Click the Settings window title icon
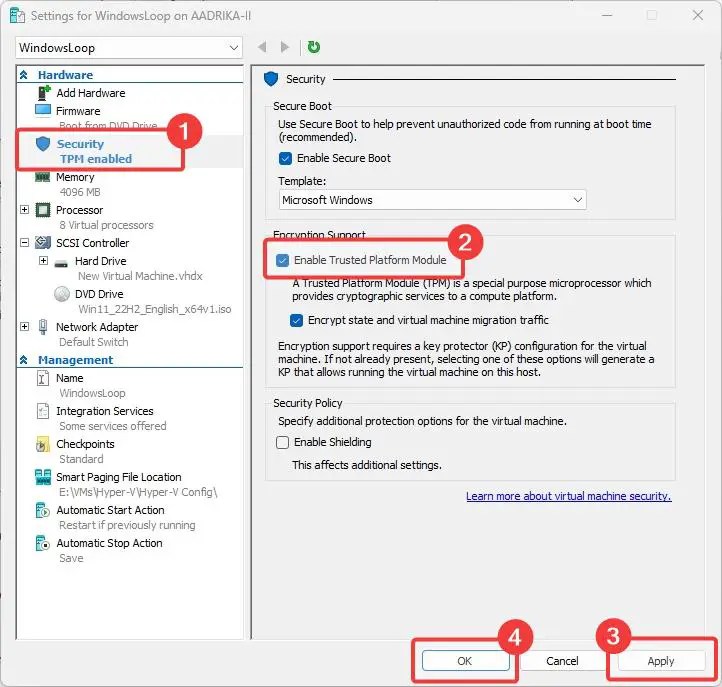Image resolution: width=722 pixels, height=687 pixels. coord(17,16)
